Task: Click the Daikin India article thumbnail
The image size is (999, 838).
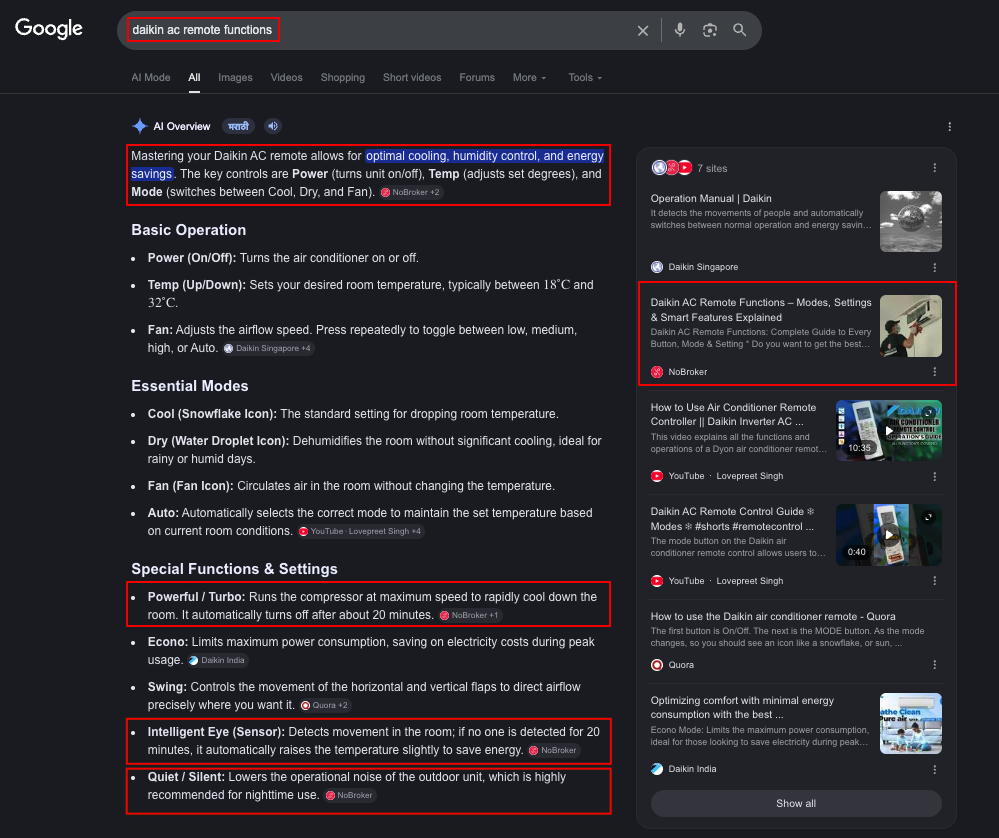Action: [910, 724]
